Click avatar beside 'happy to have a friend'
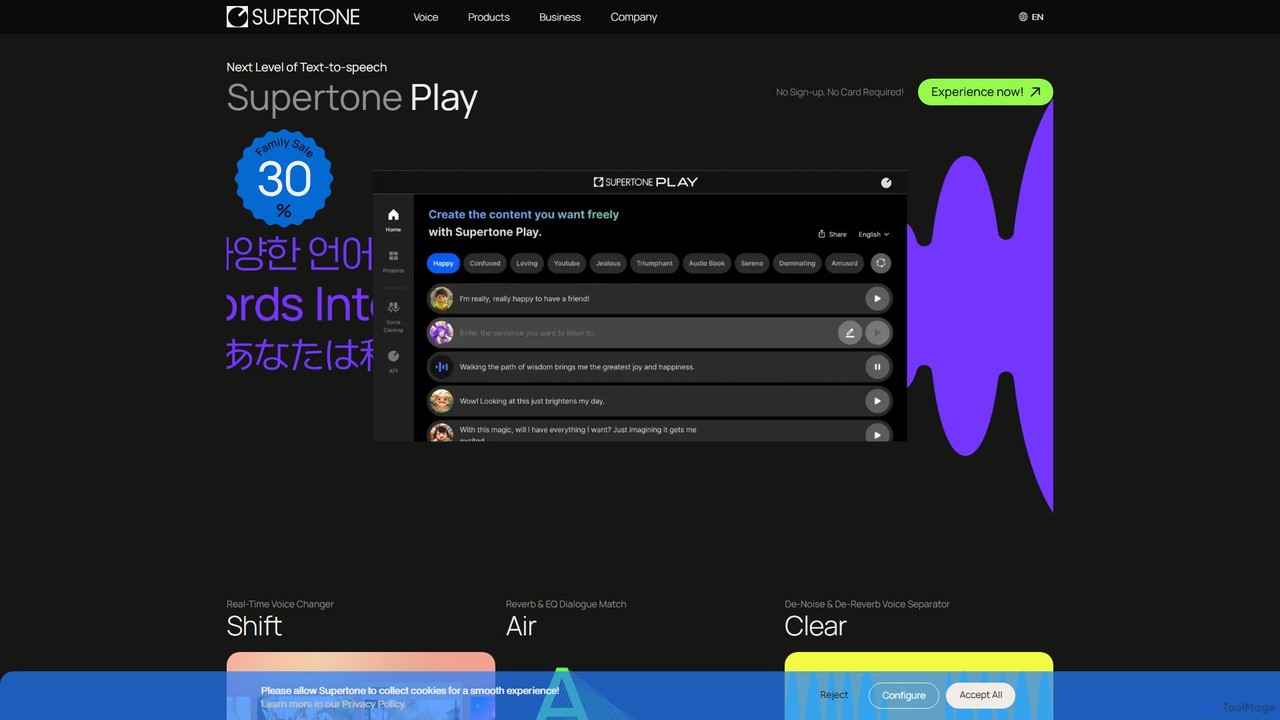This screenshot has height=720, width=1280. click(x=441, y=298)
